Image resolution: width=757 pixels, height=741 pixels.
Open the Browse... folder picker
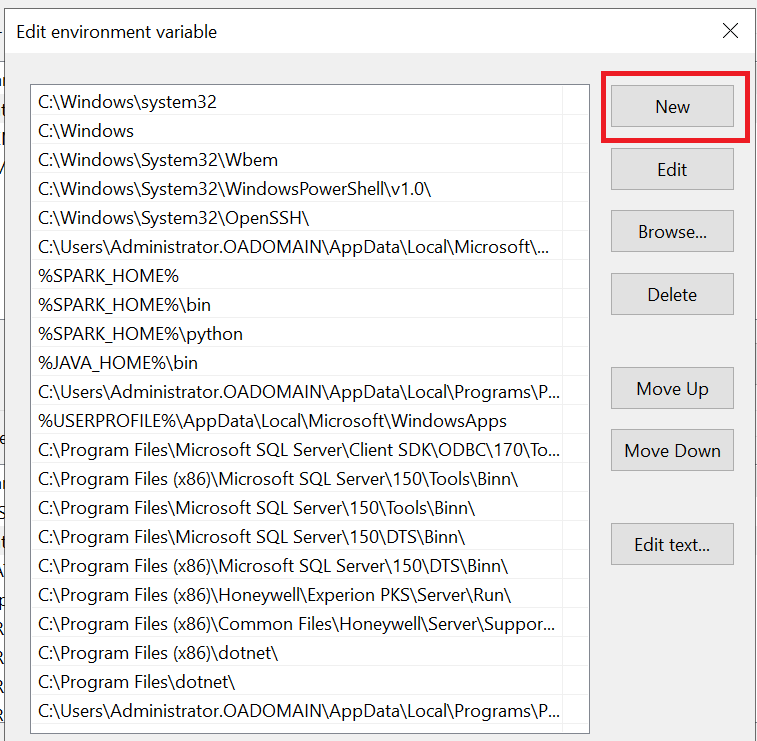click(x=672, y=232)
